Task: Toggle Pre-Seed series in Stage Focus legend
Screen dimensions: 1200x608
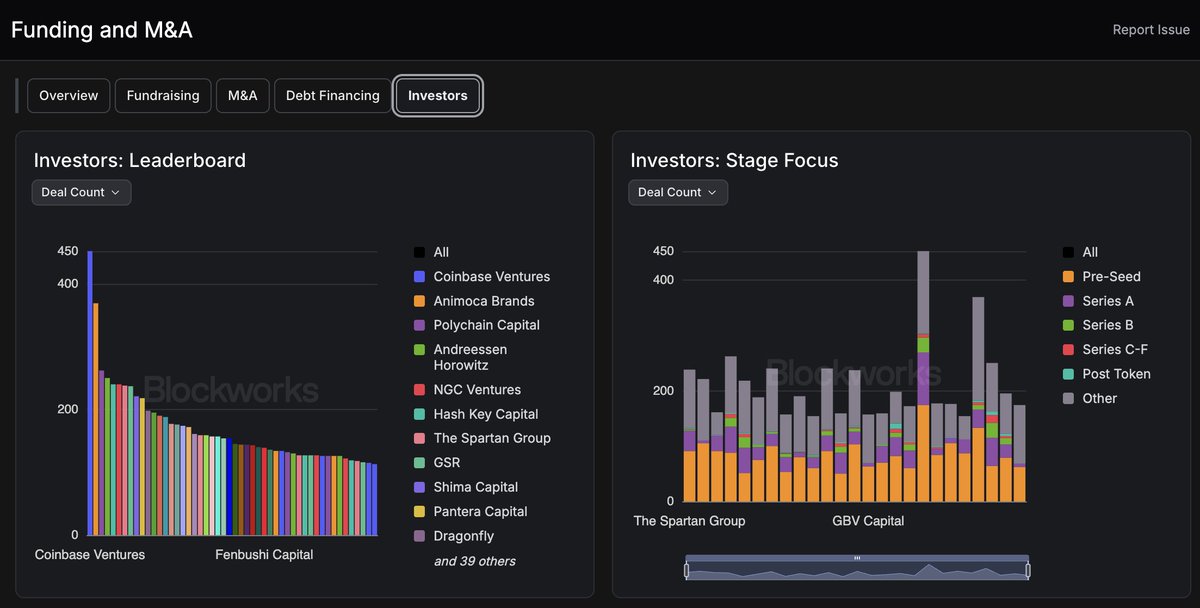Action: pos(1069,277)
